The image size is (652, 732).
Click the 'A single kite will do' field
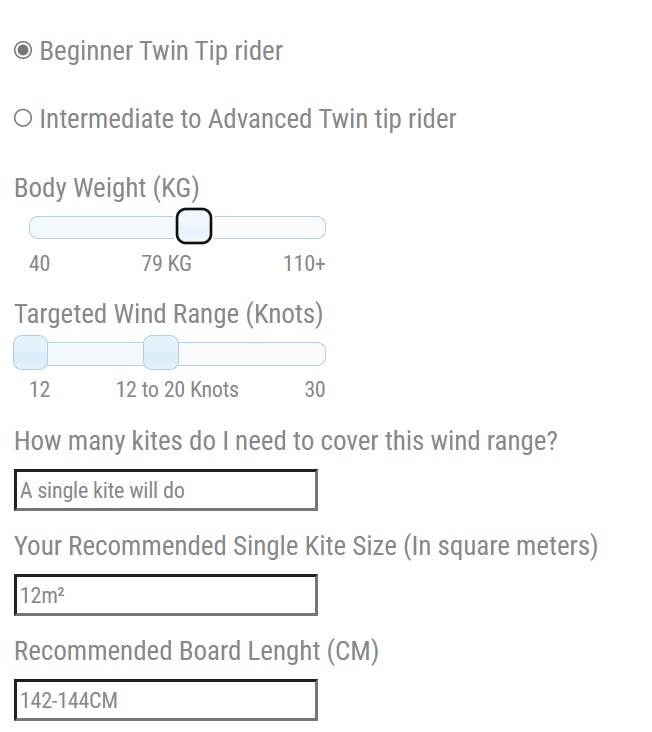point(166,490)
